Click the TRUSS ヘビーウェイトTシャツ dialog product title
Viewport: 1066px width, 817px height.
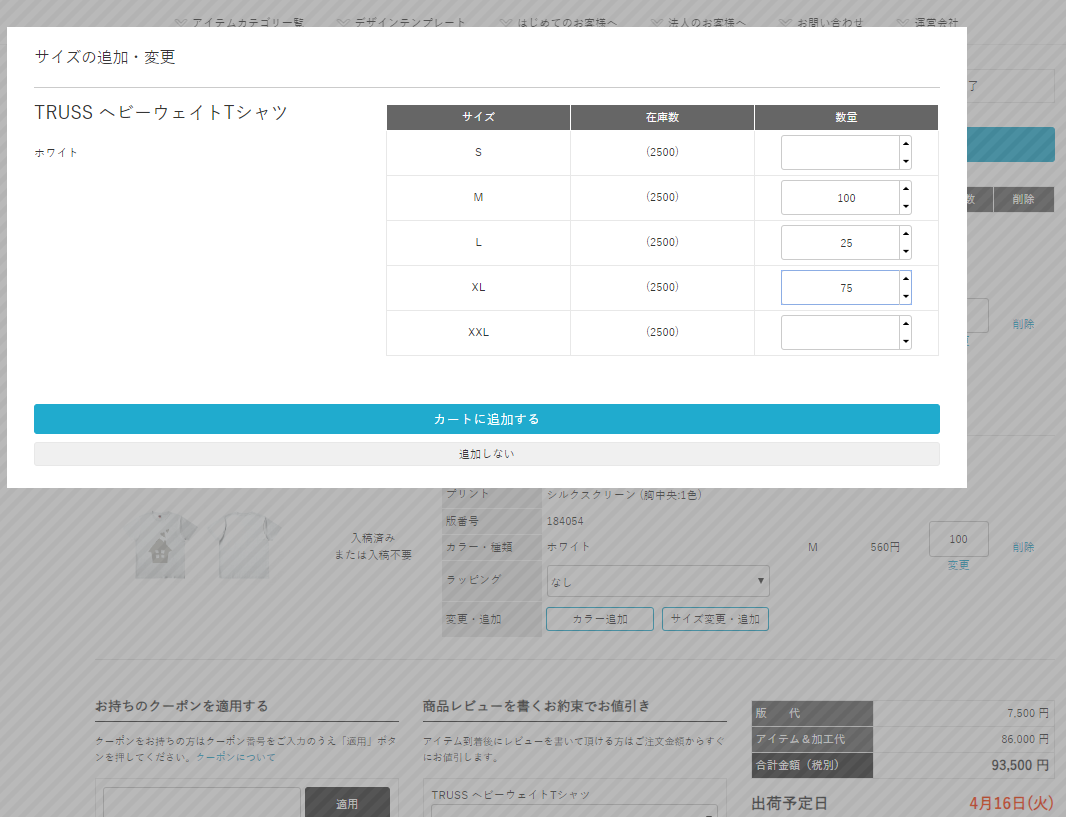pos(161,112)
